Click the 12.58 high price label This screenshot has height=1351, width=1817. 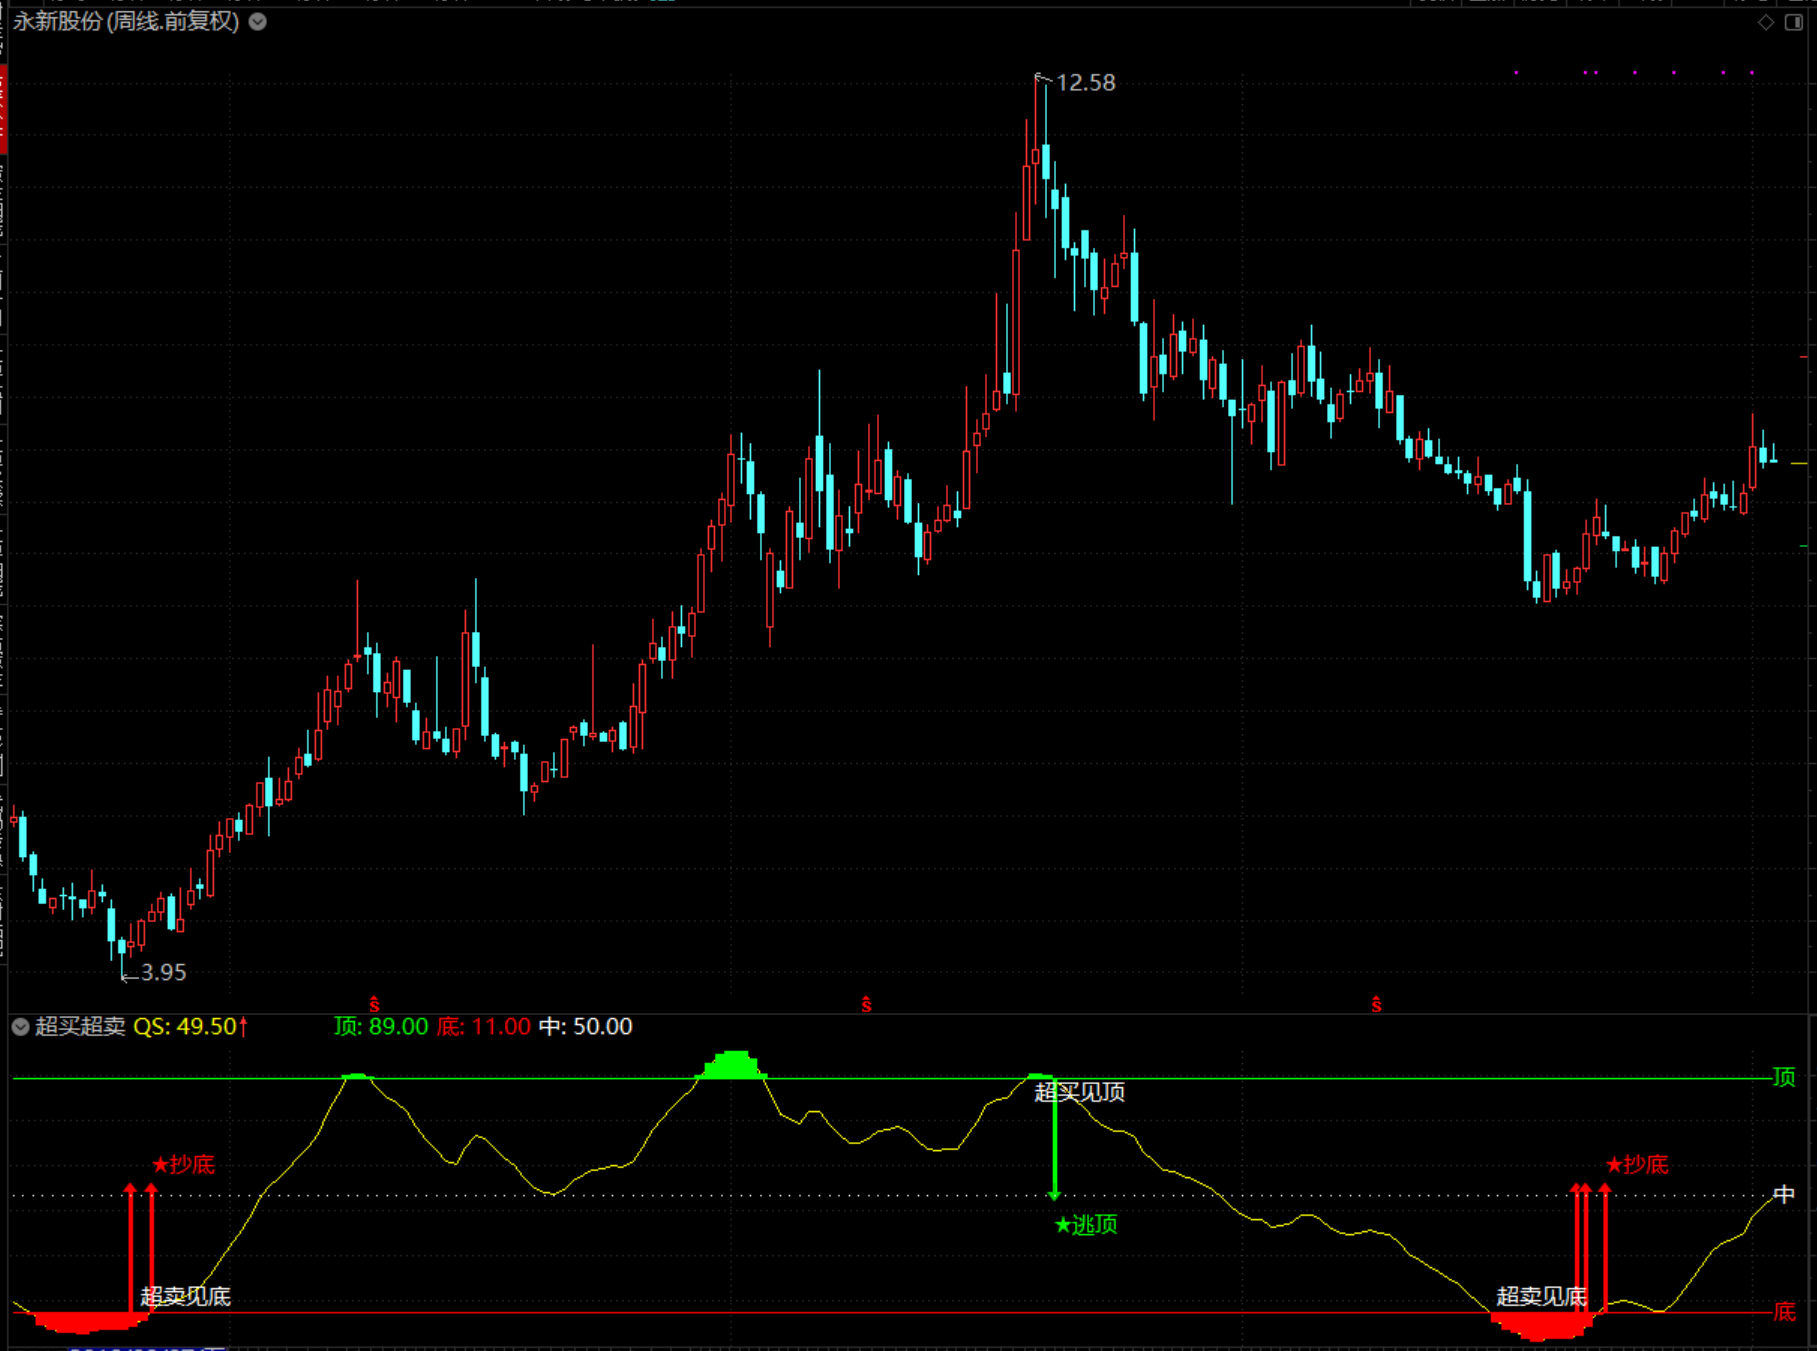[x=1086, y=83]
